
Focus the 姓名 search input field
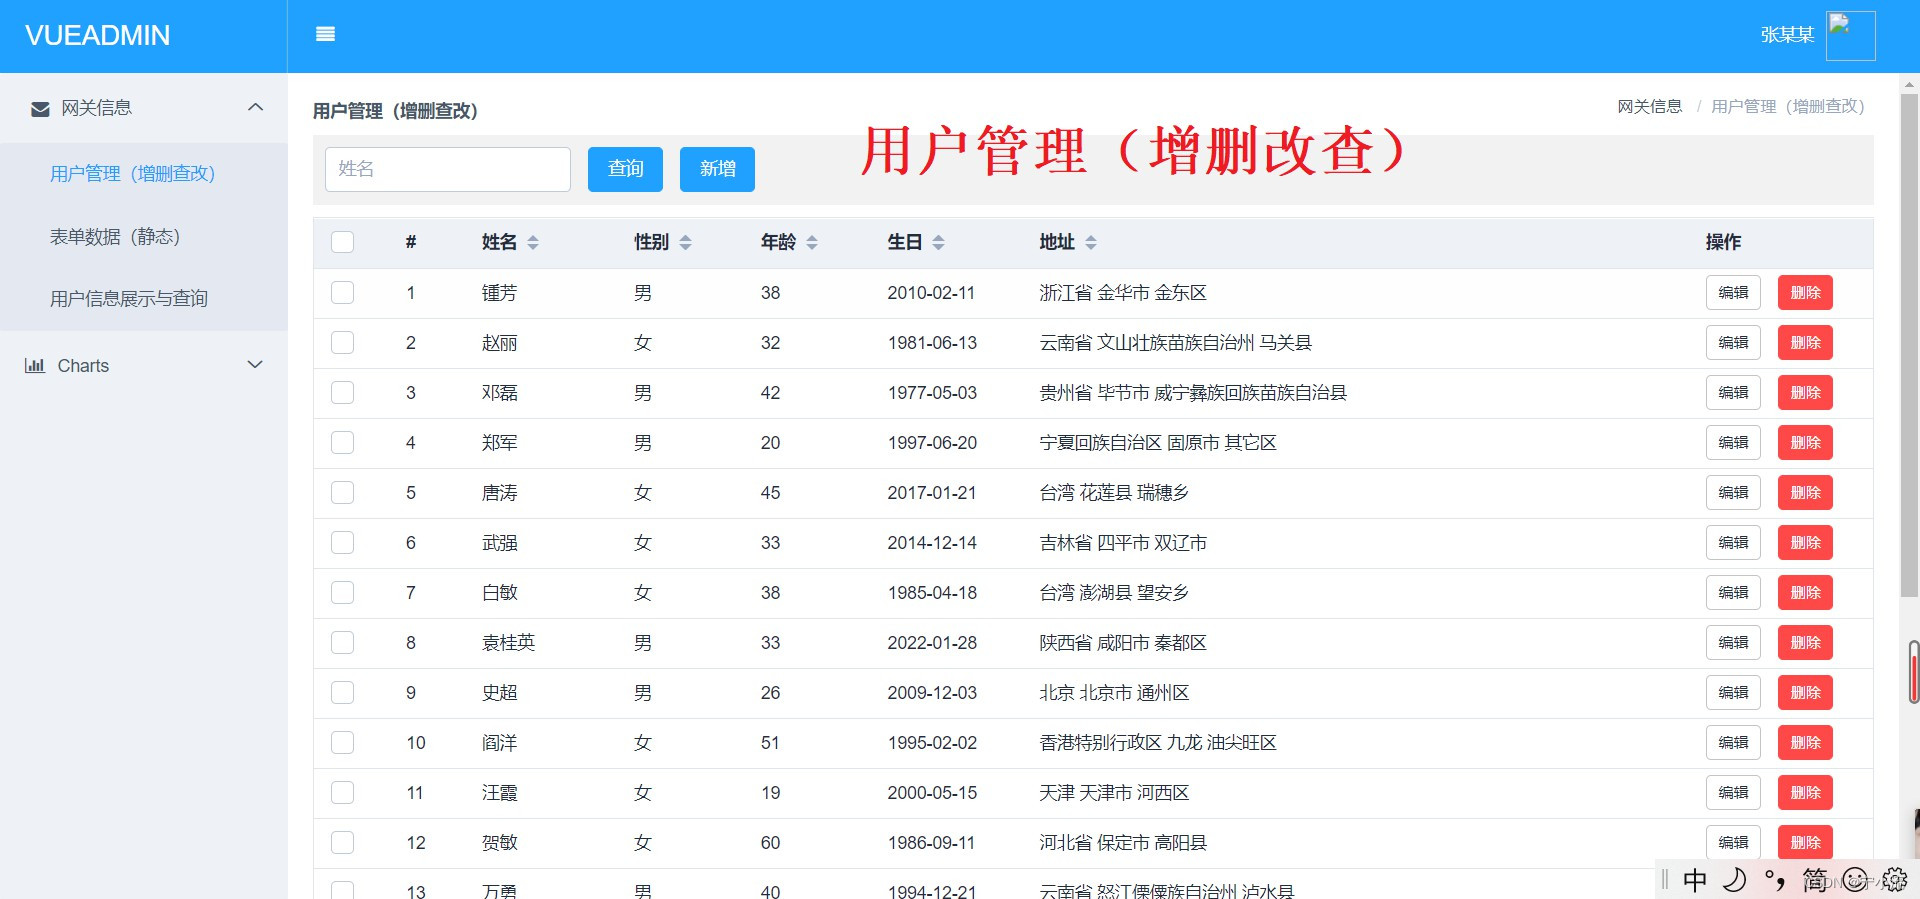point(448,169)
